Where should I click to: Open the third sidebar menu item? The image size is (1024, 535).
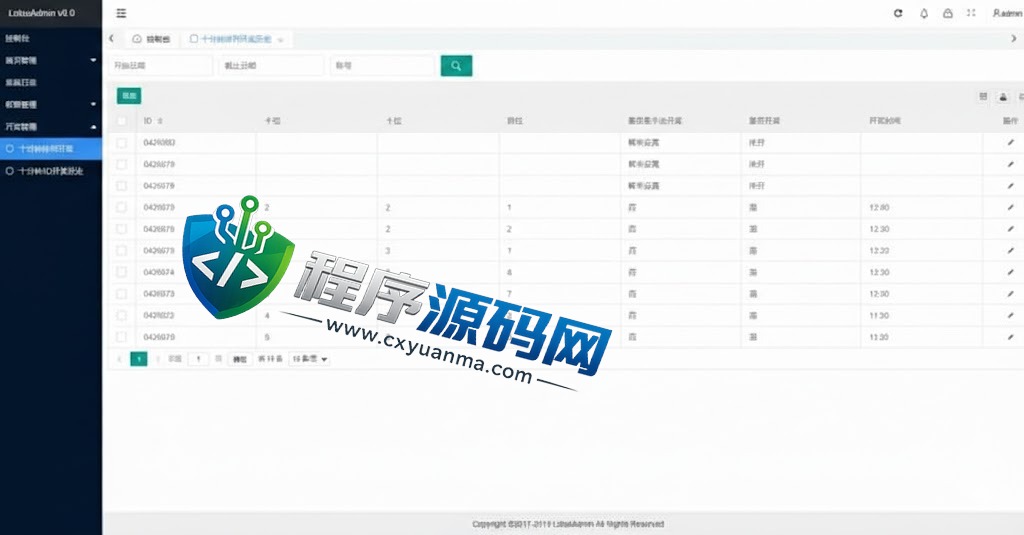point(51,82)
